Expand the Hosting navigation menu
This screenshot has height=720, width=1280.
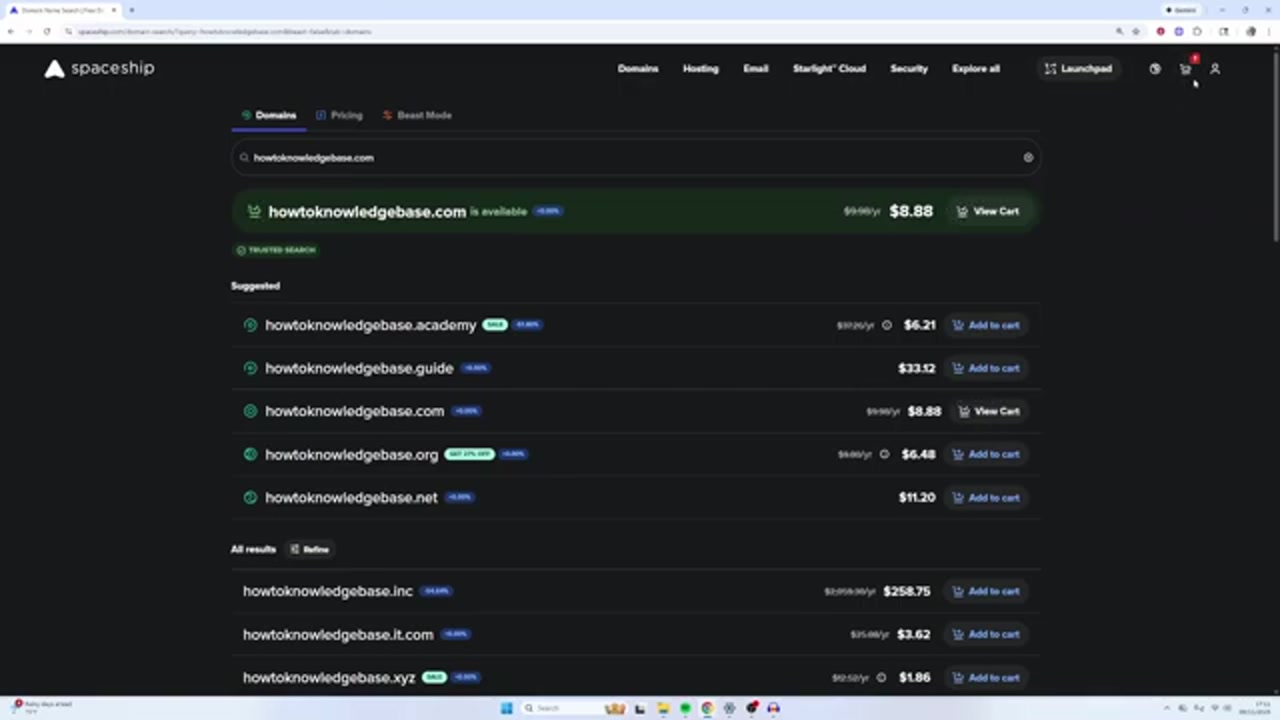click(x=700, y=69)
